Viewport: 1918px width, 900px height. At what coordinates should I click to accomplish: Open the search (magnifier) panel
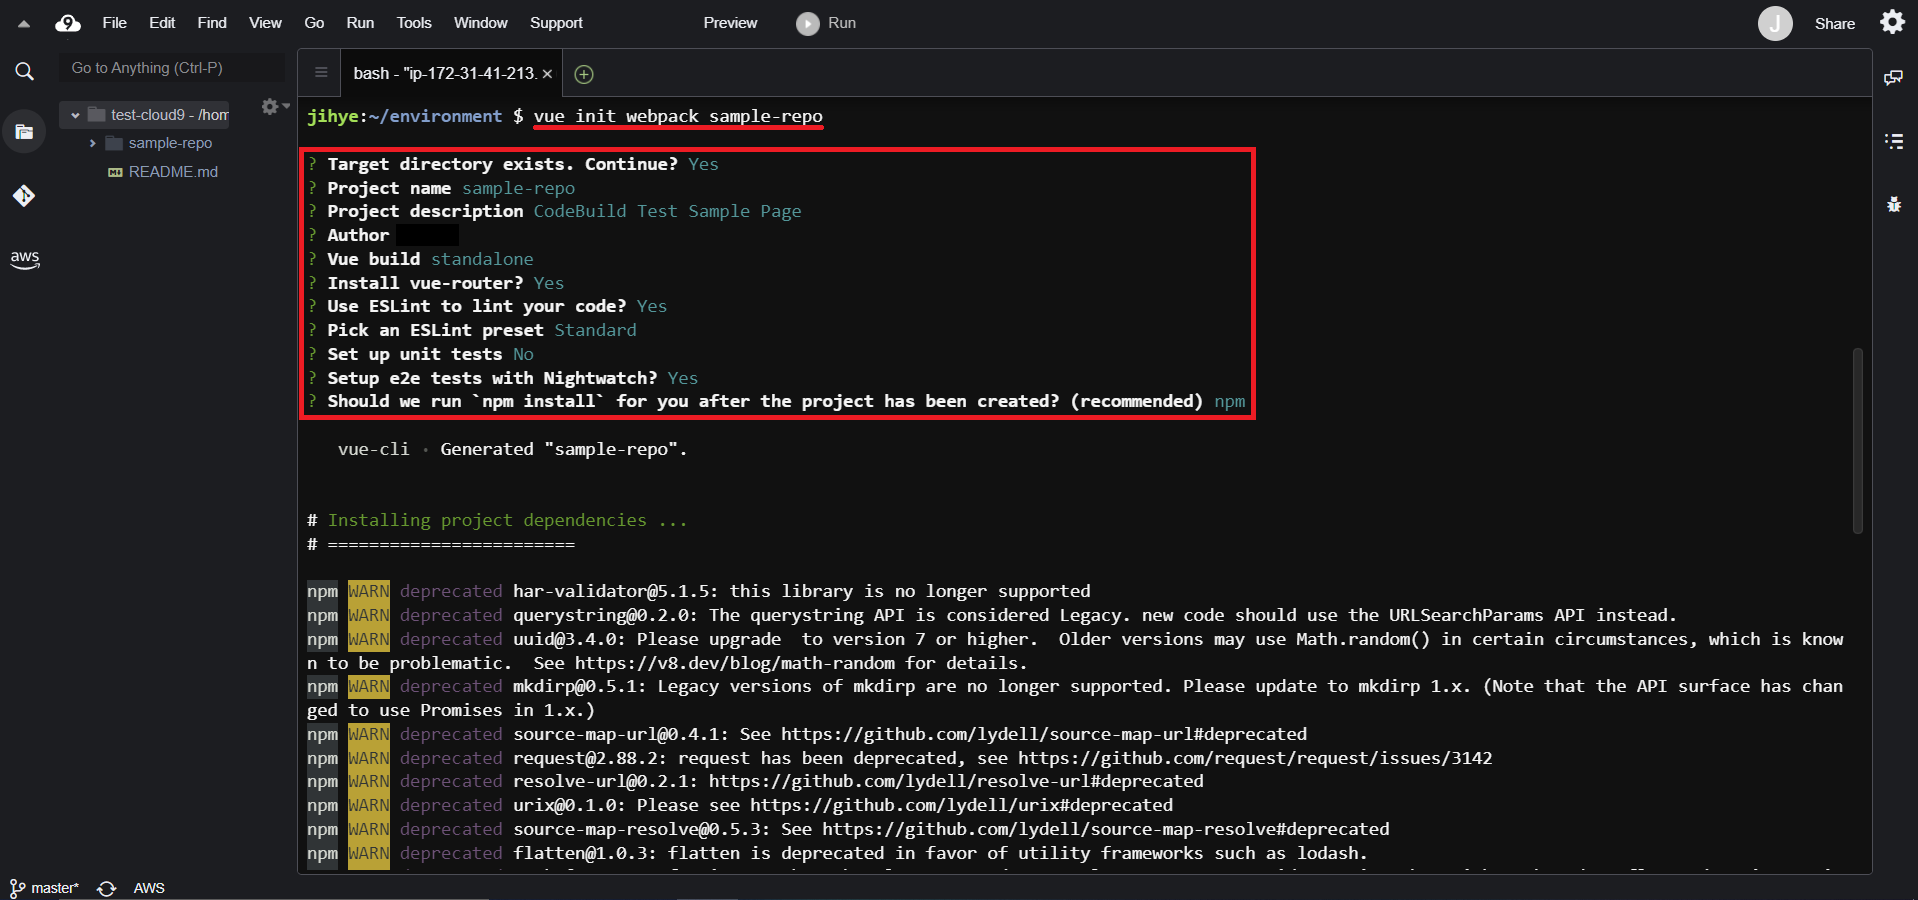click(24, 71)
